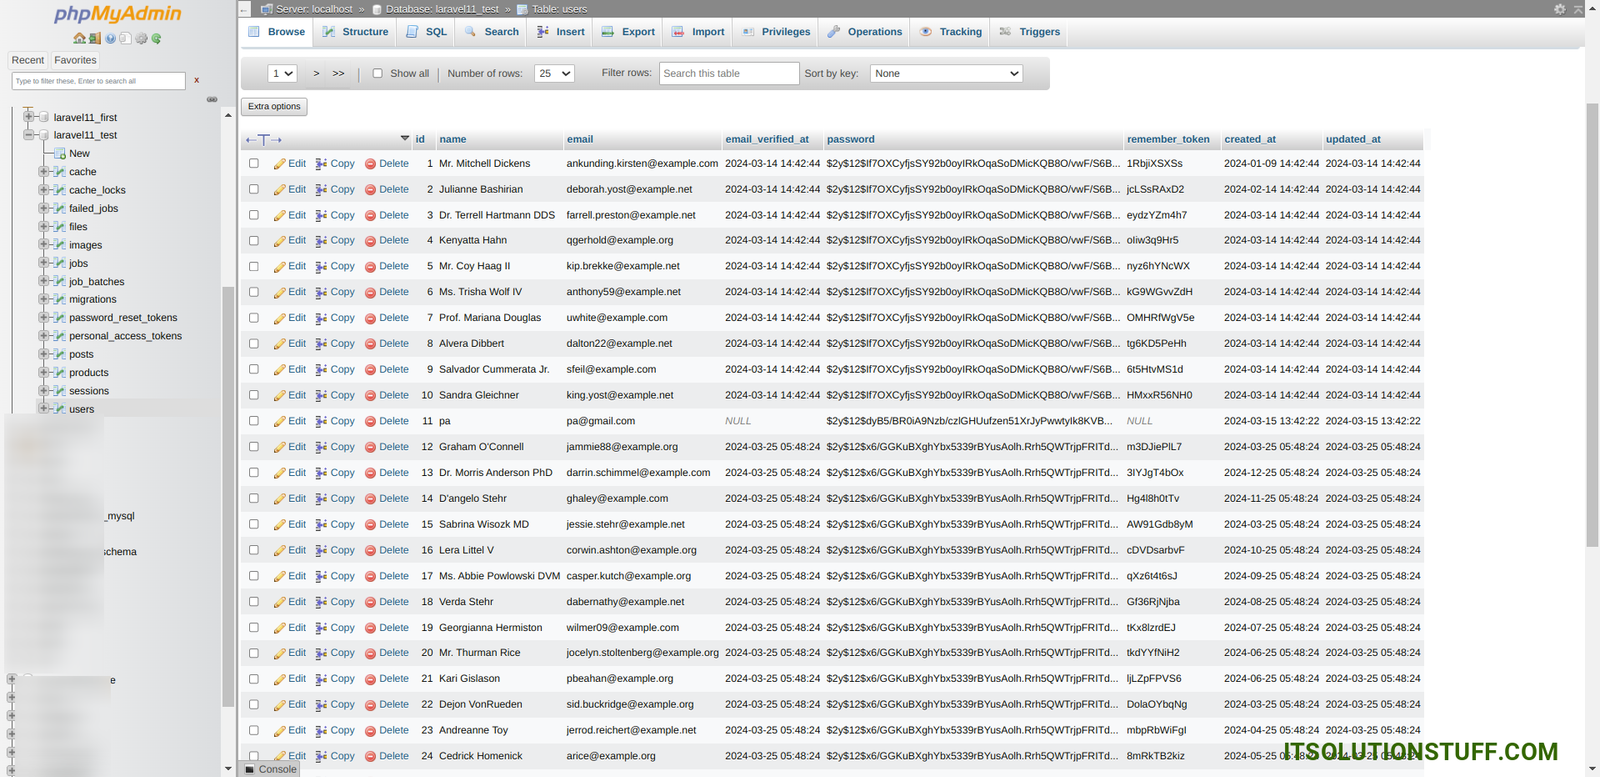Click the log out door icon
The width and height of the screenshot is (1600, 777).
94,39
